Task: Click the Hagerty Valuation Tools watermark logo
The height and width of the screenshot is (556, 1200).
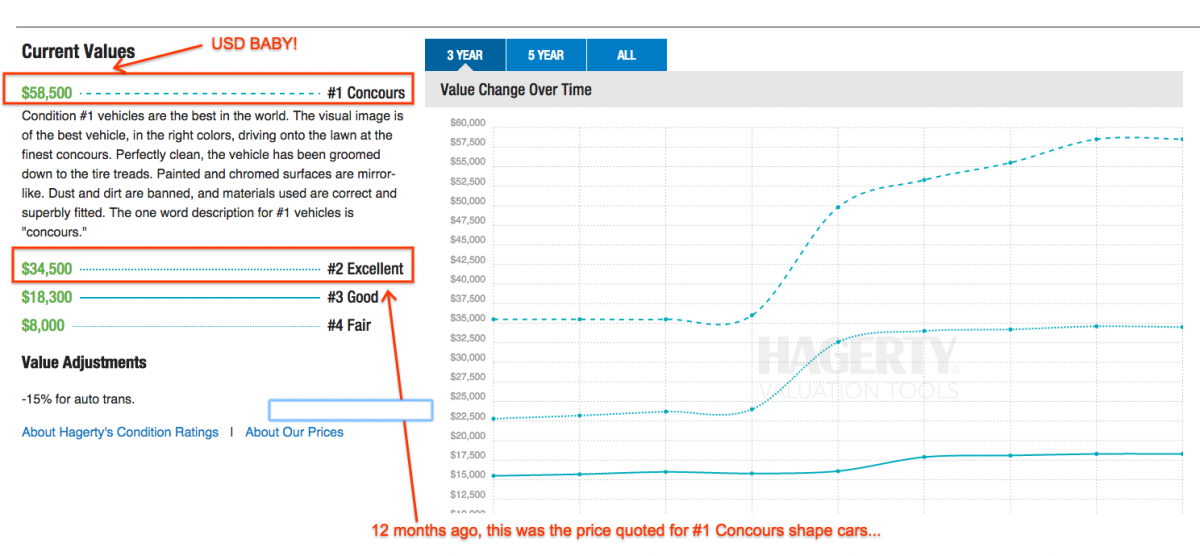Action: point(858,366)
